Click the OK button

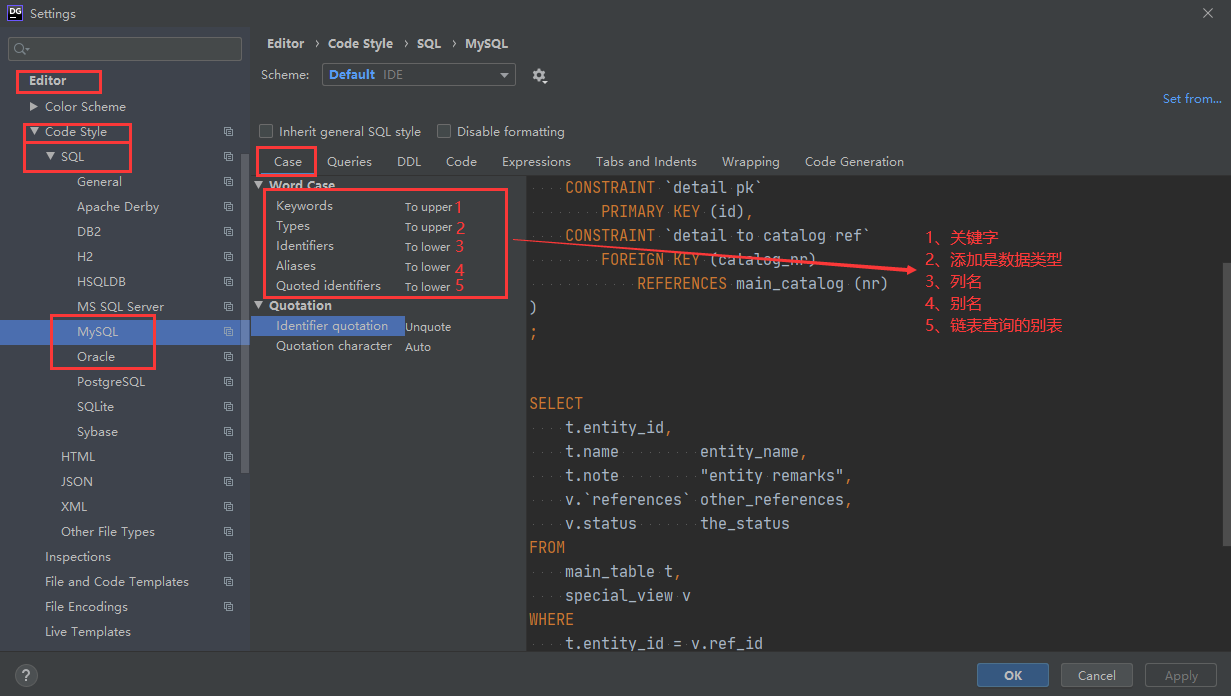1013,675
